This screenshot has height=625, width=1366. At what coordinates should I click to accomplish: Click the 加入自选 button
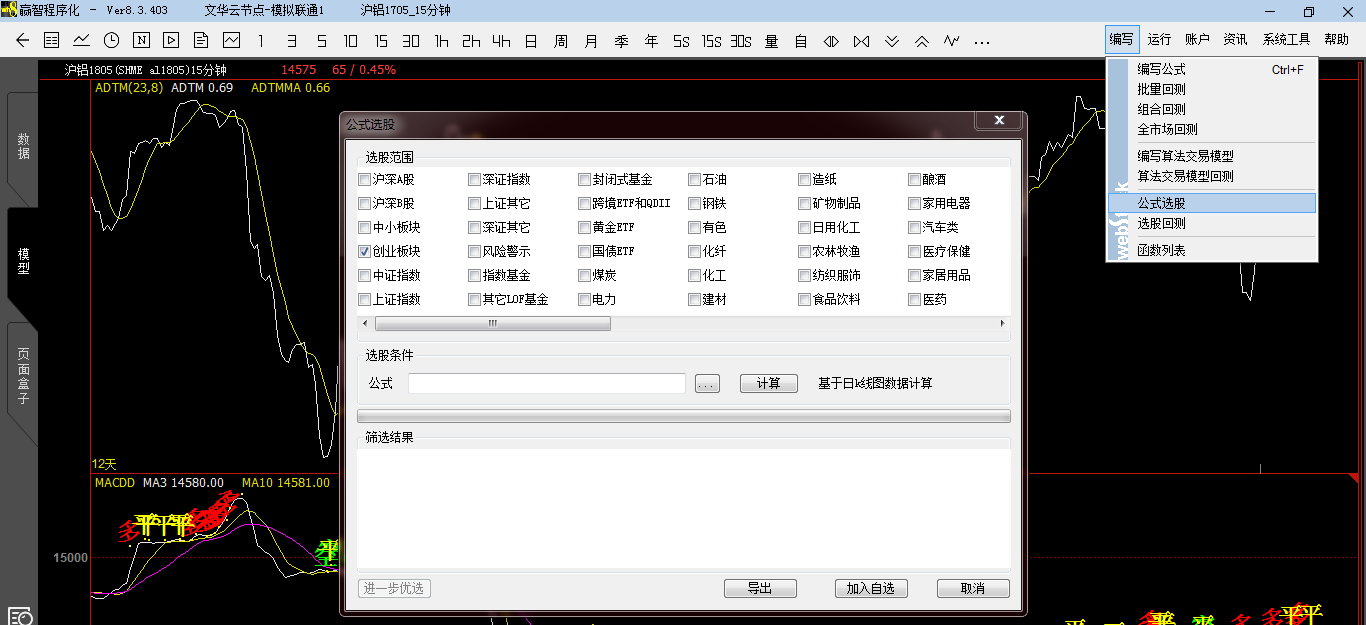870,588
